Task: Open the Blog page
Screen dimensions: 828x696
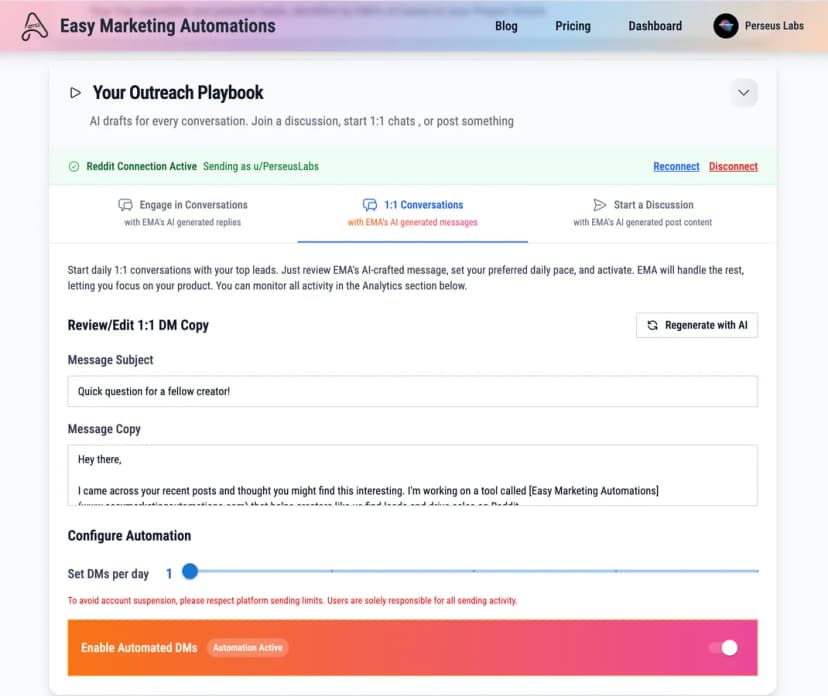Action: tap(506, 26)
